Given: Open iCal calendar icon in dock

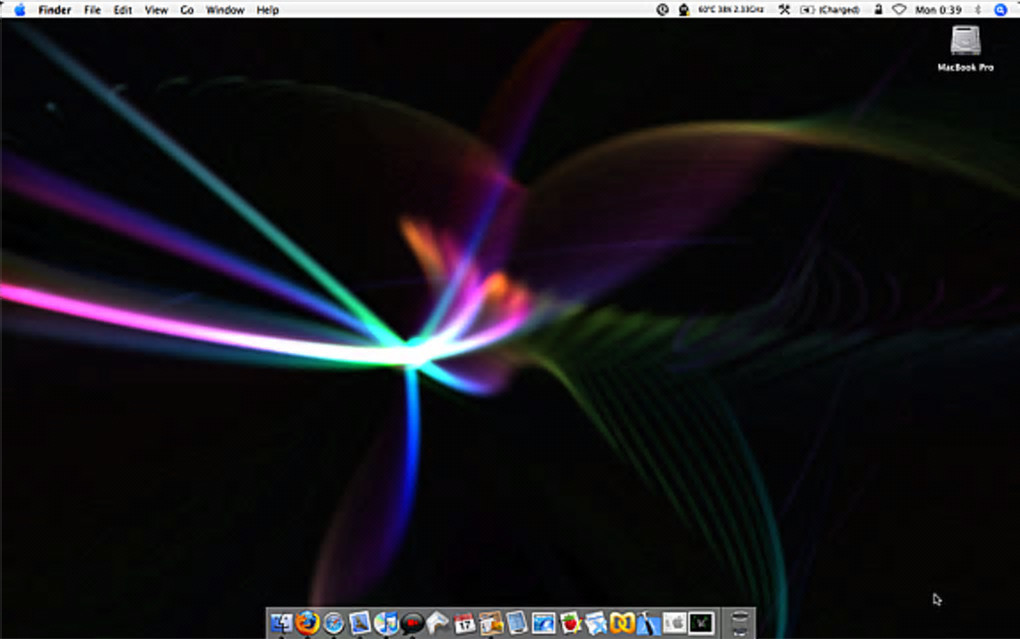Looking at the screenshot, I should click(x=464, y=623).
